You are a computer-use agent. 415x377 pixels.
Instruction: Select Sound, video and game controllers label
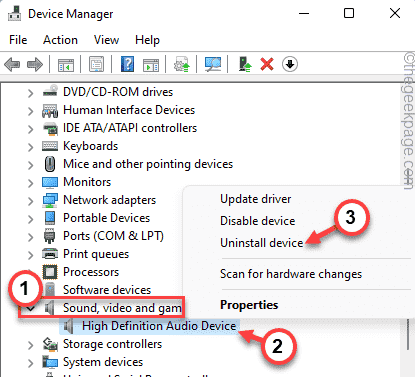122,308
